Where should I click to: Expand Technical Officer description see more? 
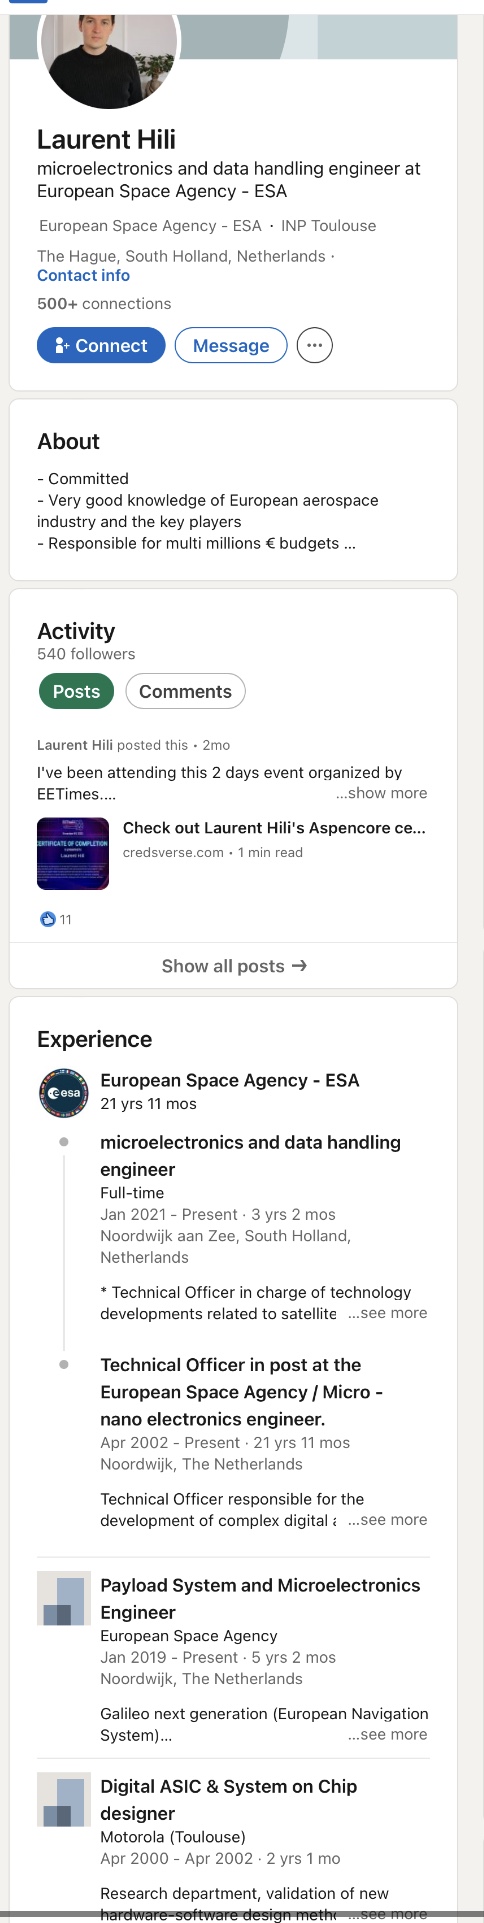click(x=388, y=1519)
